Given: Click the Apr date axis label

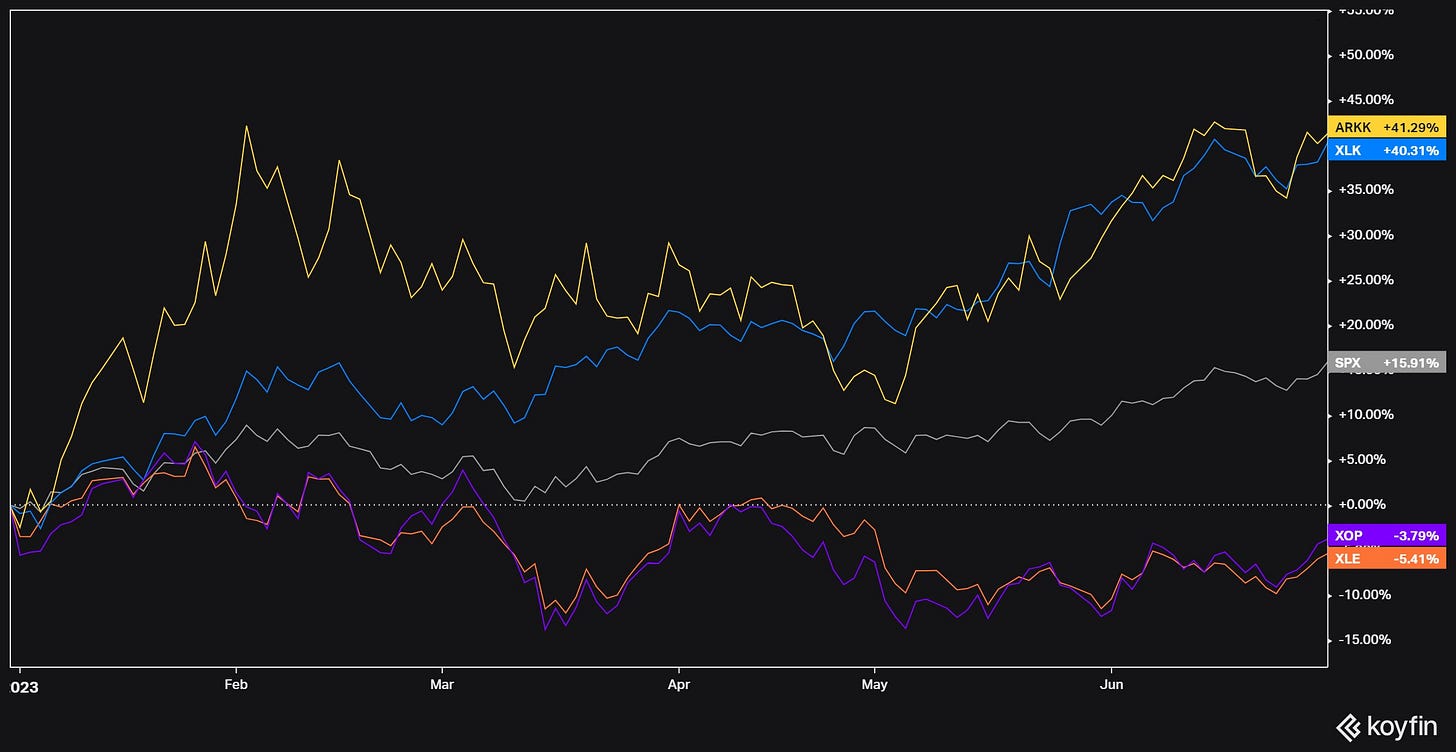Looking at the screenshot, I should tap(679, 685).
